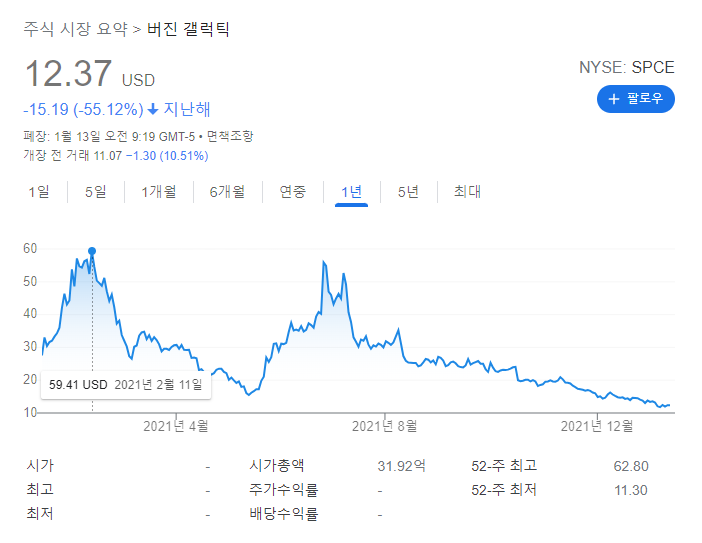Viewport: 702px width, 543px height.
Task: Show the 최대 maximum range tab
Action: coord(467,192)
